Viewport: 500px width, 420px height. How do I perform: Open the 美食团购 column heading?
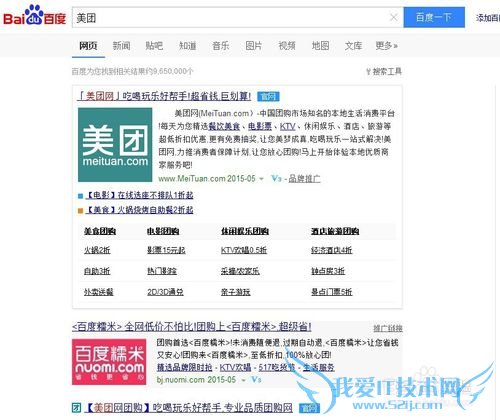click(100, 231)
